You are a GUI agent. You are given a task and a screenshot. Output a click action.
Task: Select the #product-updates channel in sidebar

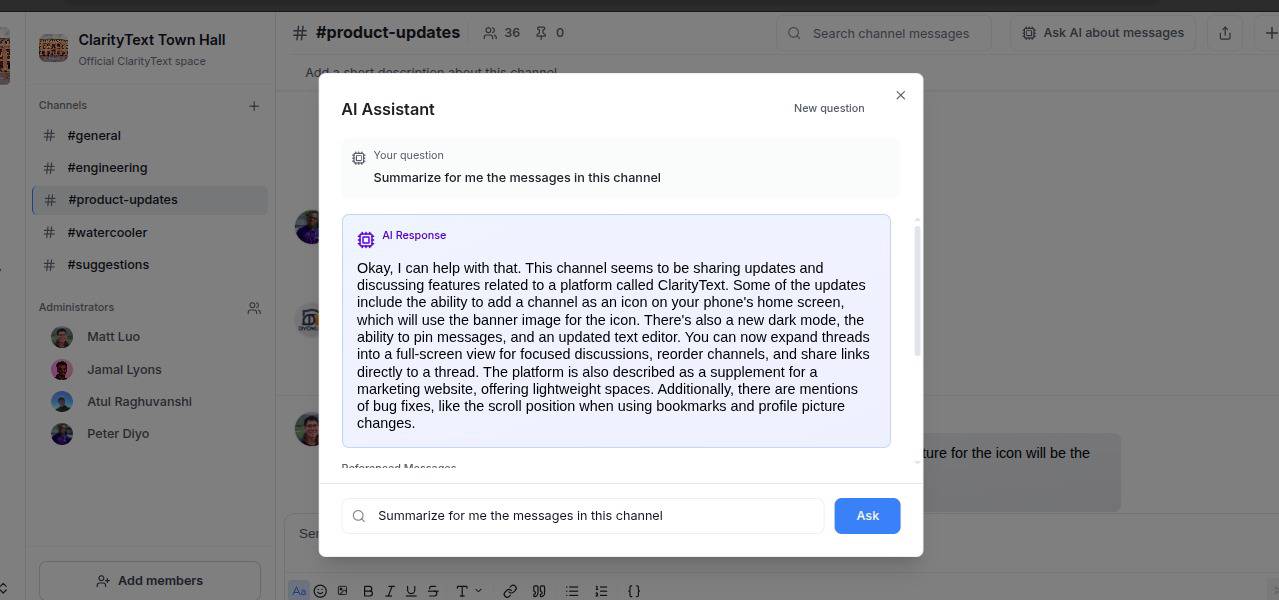click(x=150, y=199)
